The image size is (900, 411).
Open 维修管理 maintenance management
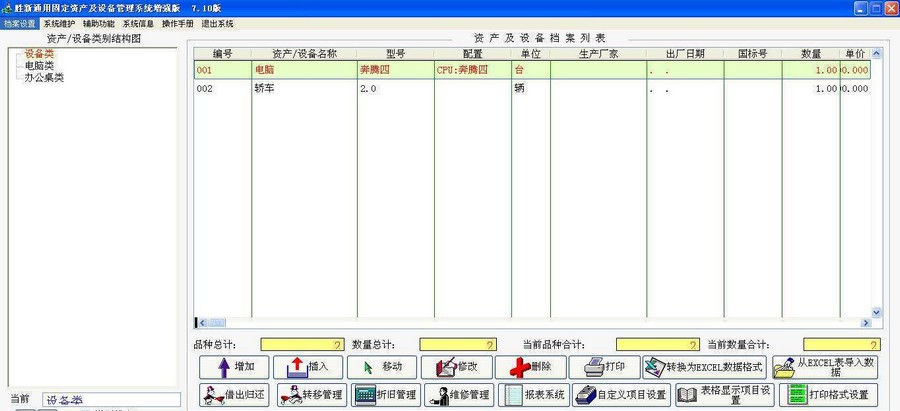click(x=459, y=395)
